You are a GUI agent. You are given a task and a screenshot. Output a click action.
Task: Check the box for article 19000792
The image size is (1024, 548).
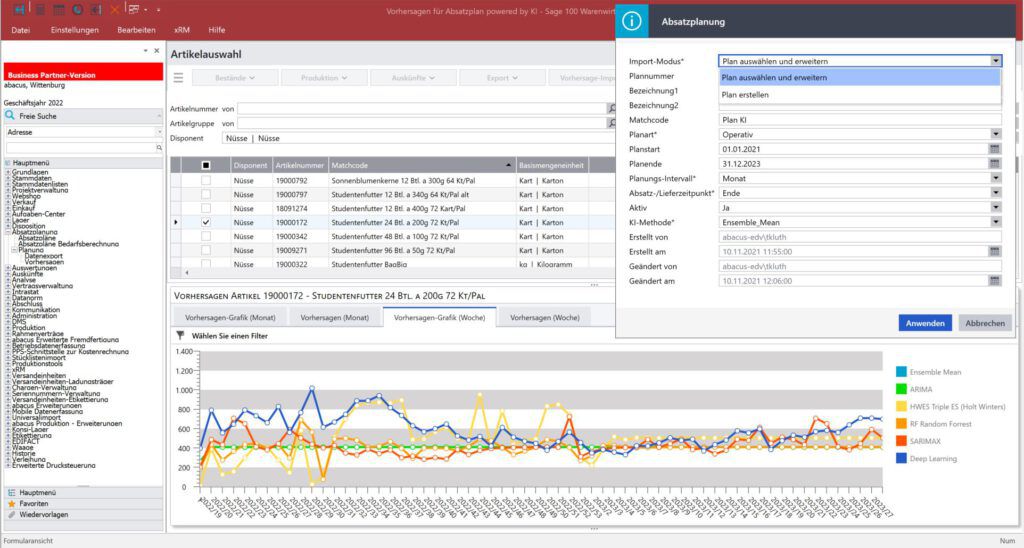tap(206, 180)
